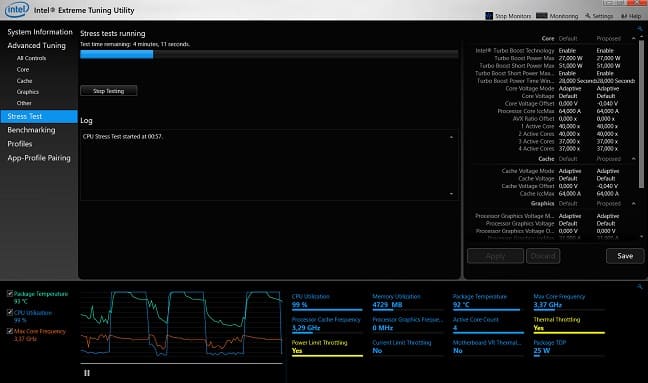This screenshot has height=383, width=648.
Task: Click the Save button
Action: tap(625, 256)
